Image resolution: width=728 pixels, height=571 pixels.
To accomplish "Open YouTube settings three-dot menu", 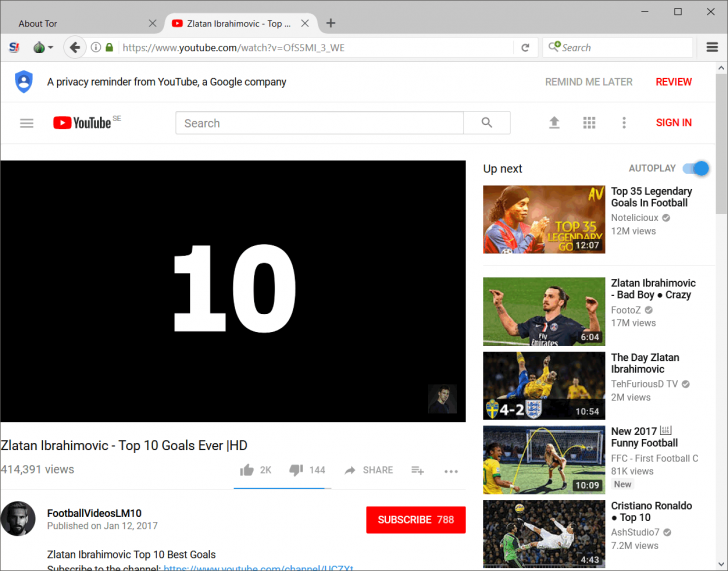I will point(624,123).
